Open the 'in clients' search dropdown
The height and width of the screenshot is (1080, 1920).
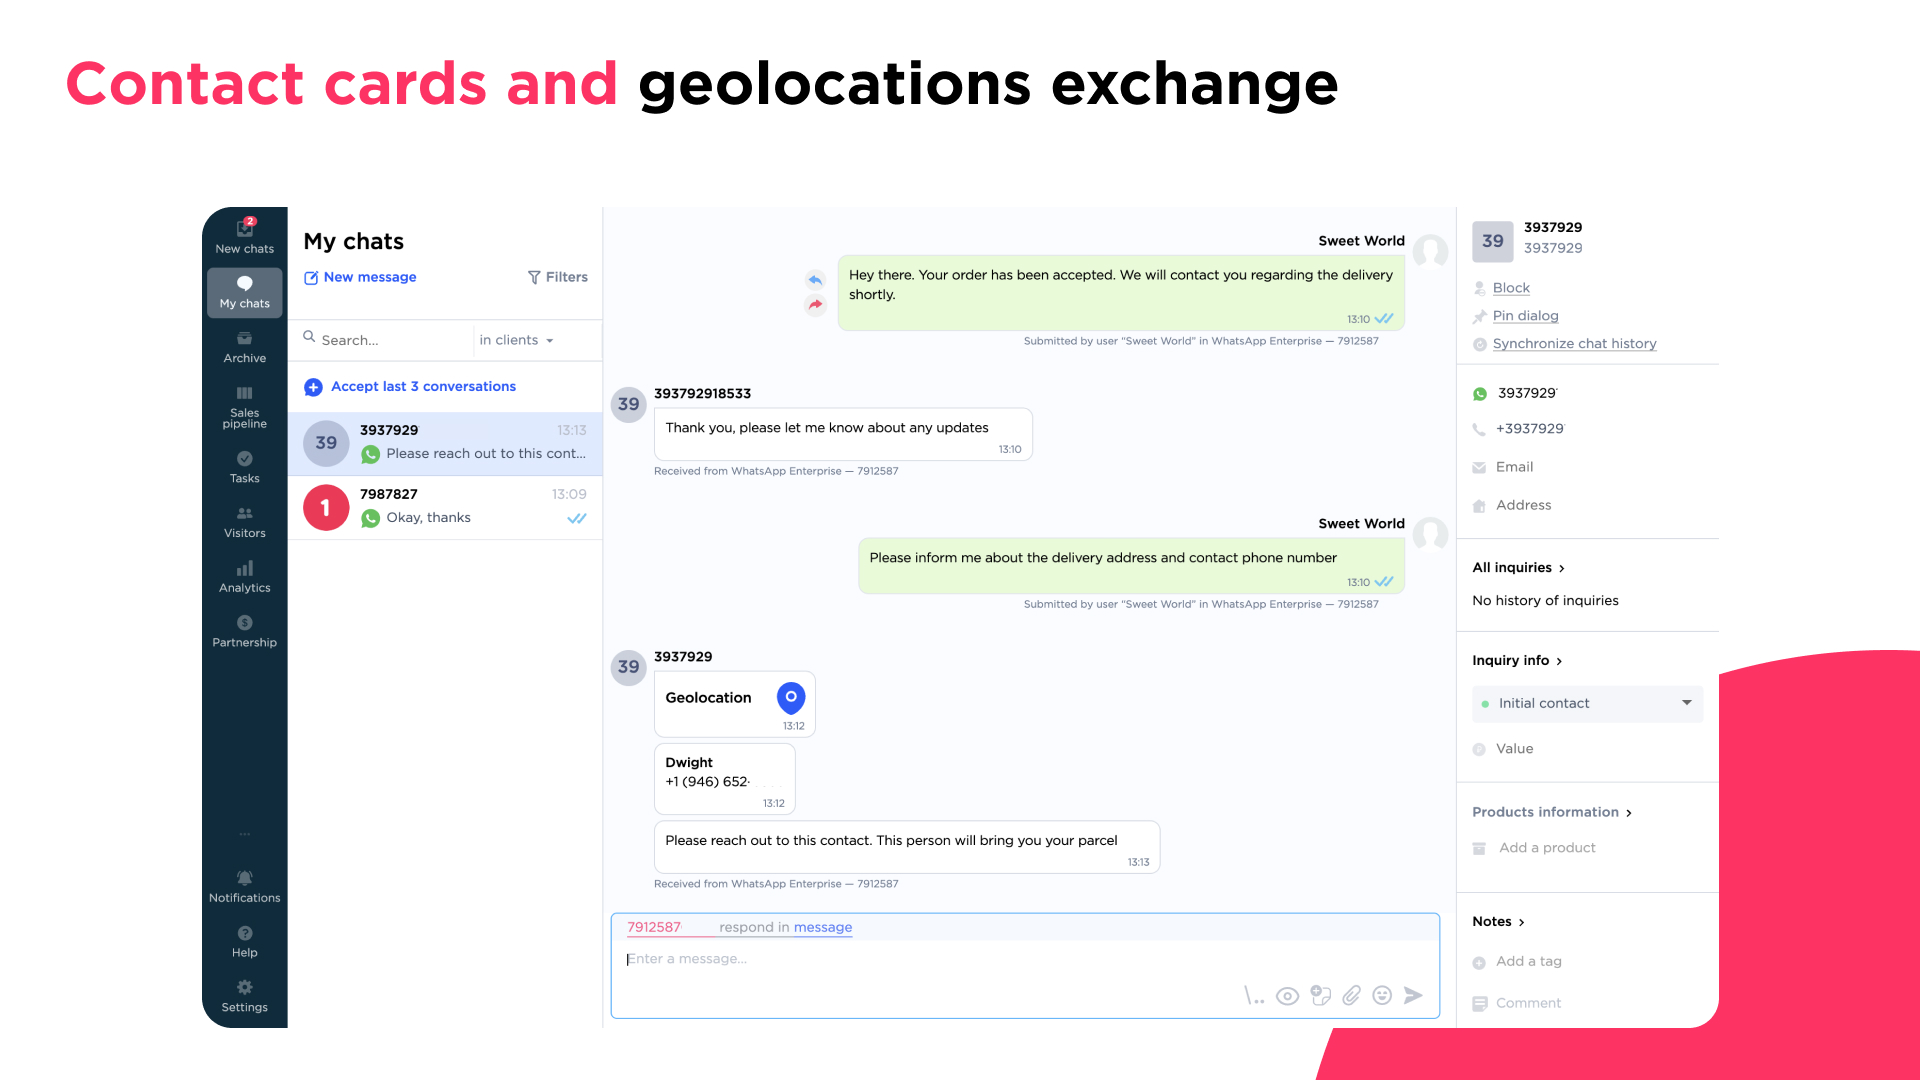pyautogui.click(x=517, y=340)
